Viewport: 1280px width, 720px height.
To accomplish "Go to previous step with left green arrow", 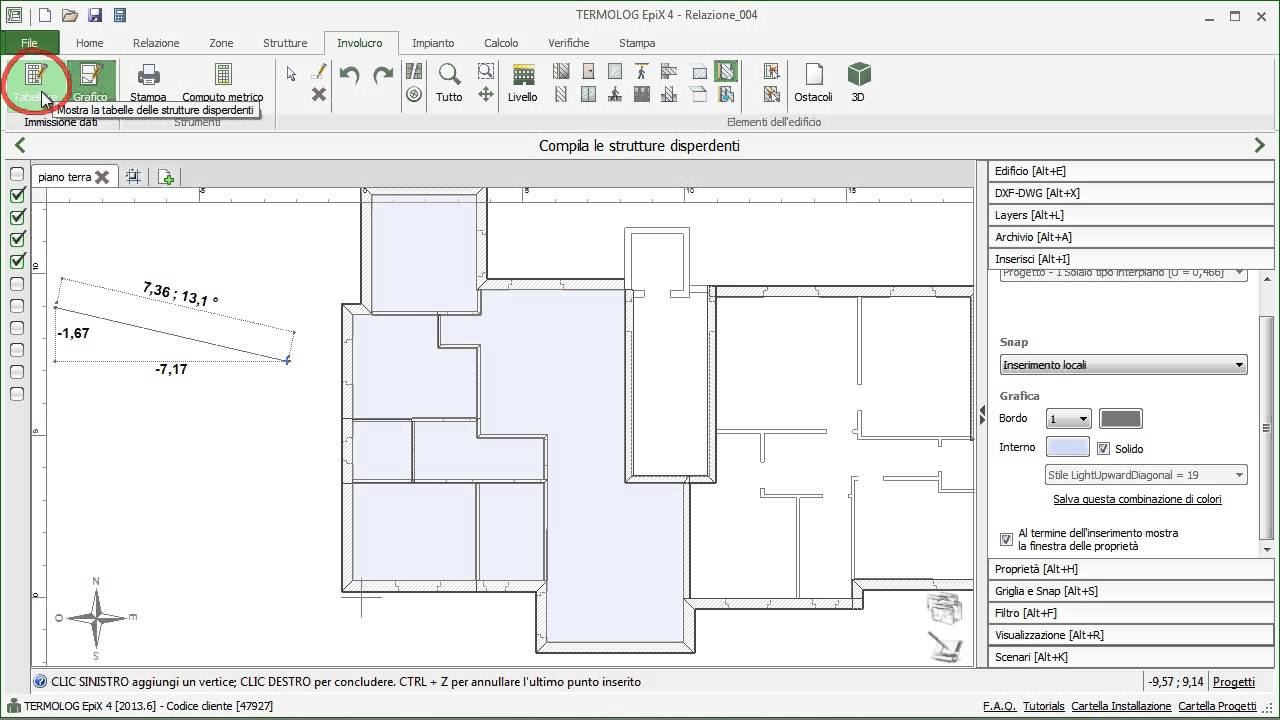I will (x=20, y=145).
